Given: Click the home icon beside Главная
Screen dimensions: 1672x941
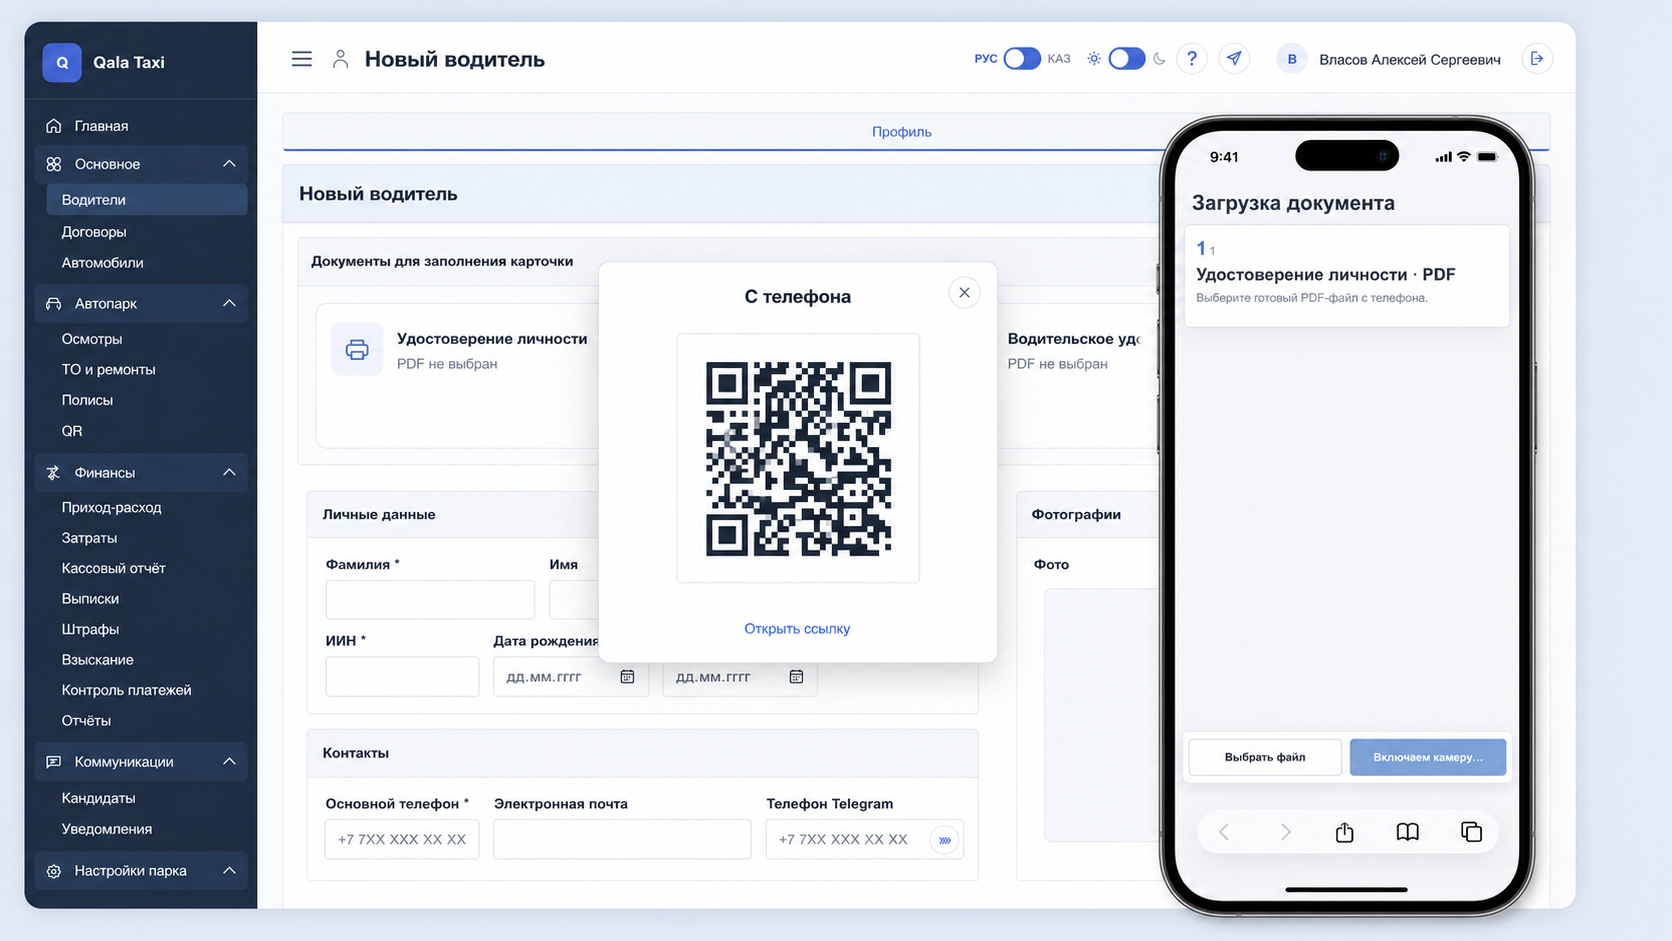Looking at the screenshot, I should pyautogui.click(x=54, y=126).
